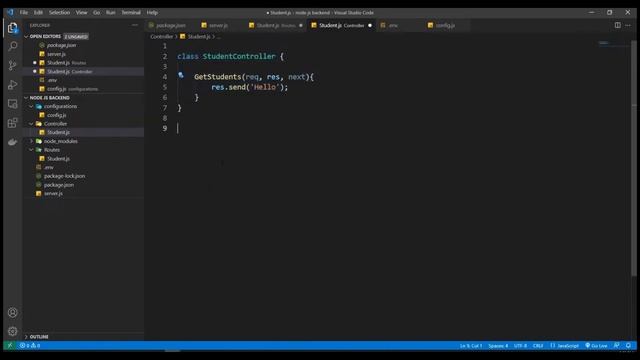Image resolution: width=640 pixels, height=360 pixels.
Task: Click JavaScript language mode in status bar
Action: pyautogui.click(x=564, y=346)
